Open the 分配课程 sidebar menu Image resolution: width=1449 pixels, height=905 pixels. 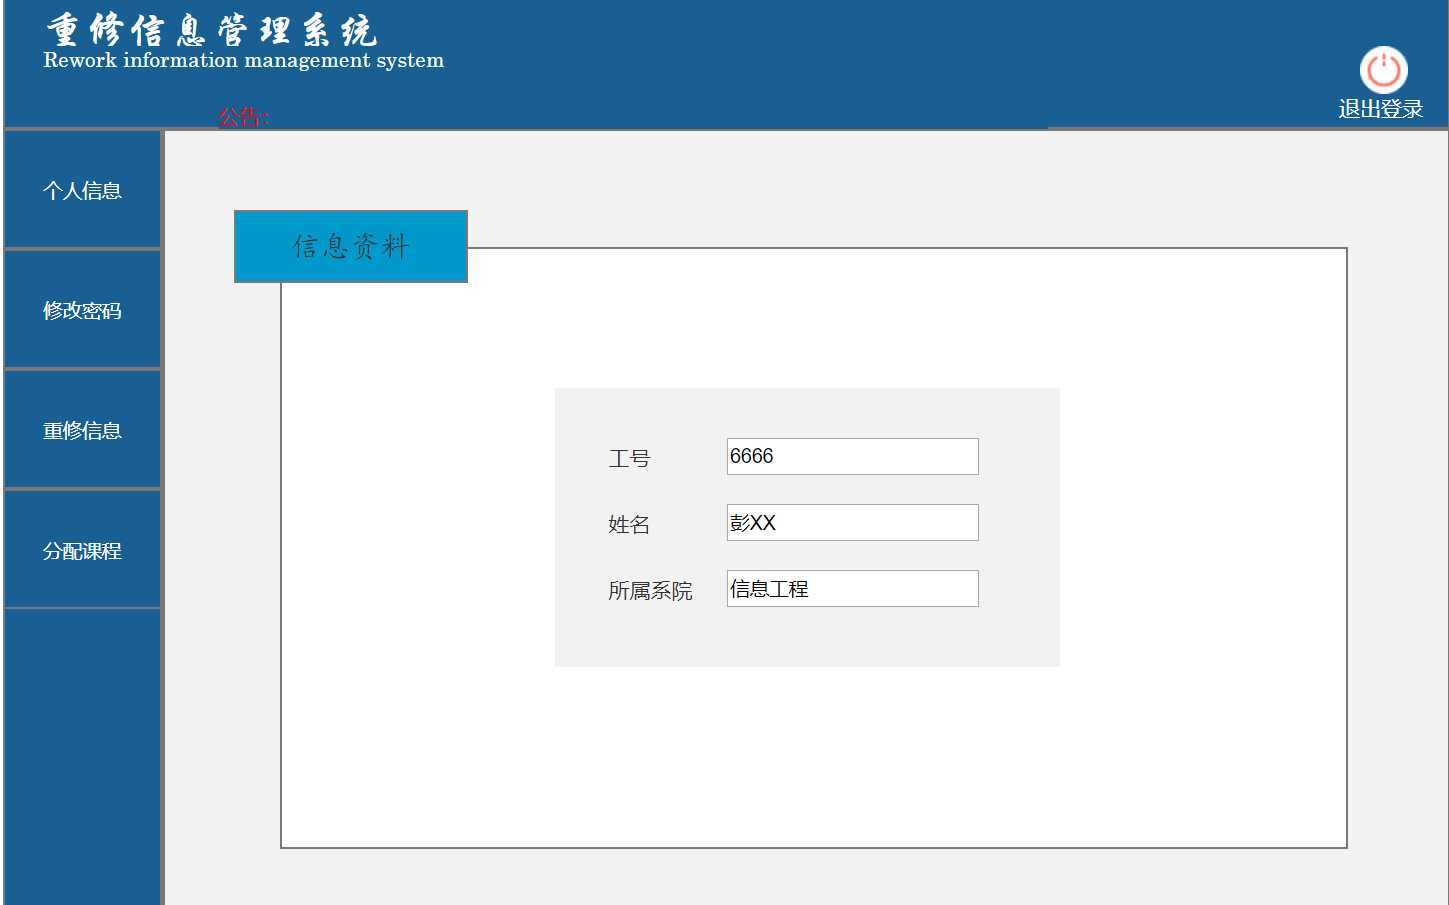[82, 550]
